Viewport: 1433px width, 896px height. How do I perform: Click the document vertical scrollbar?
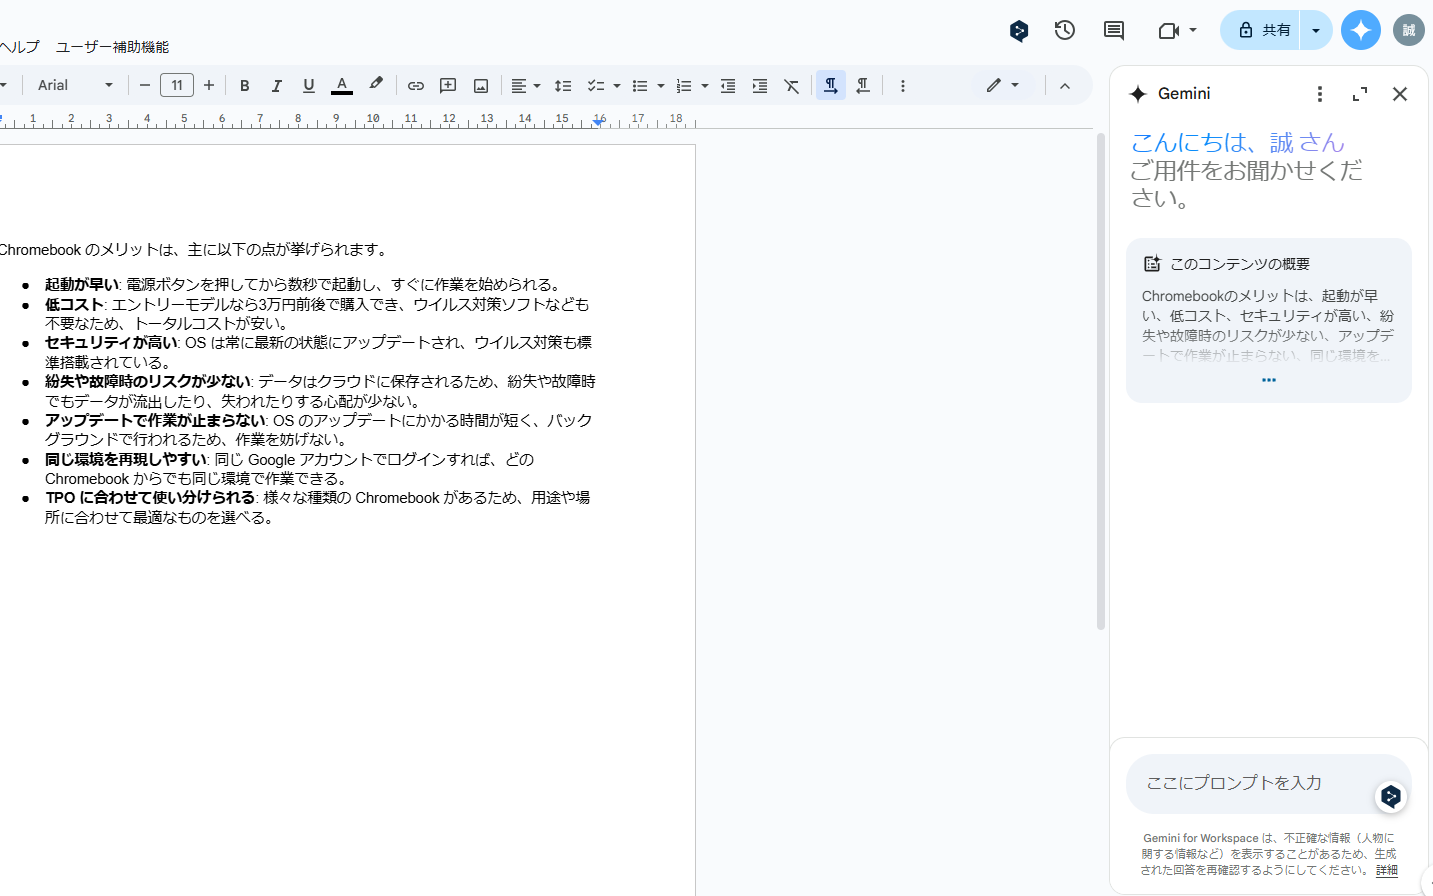pyautogui.click(x=1101, y=380)
